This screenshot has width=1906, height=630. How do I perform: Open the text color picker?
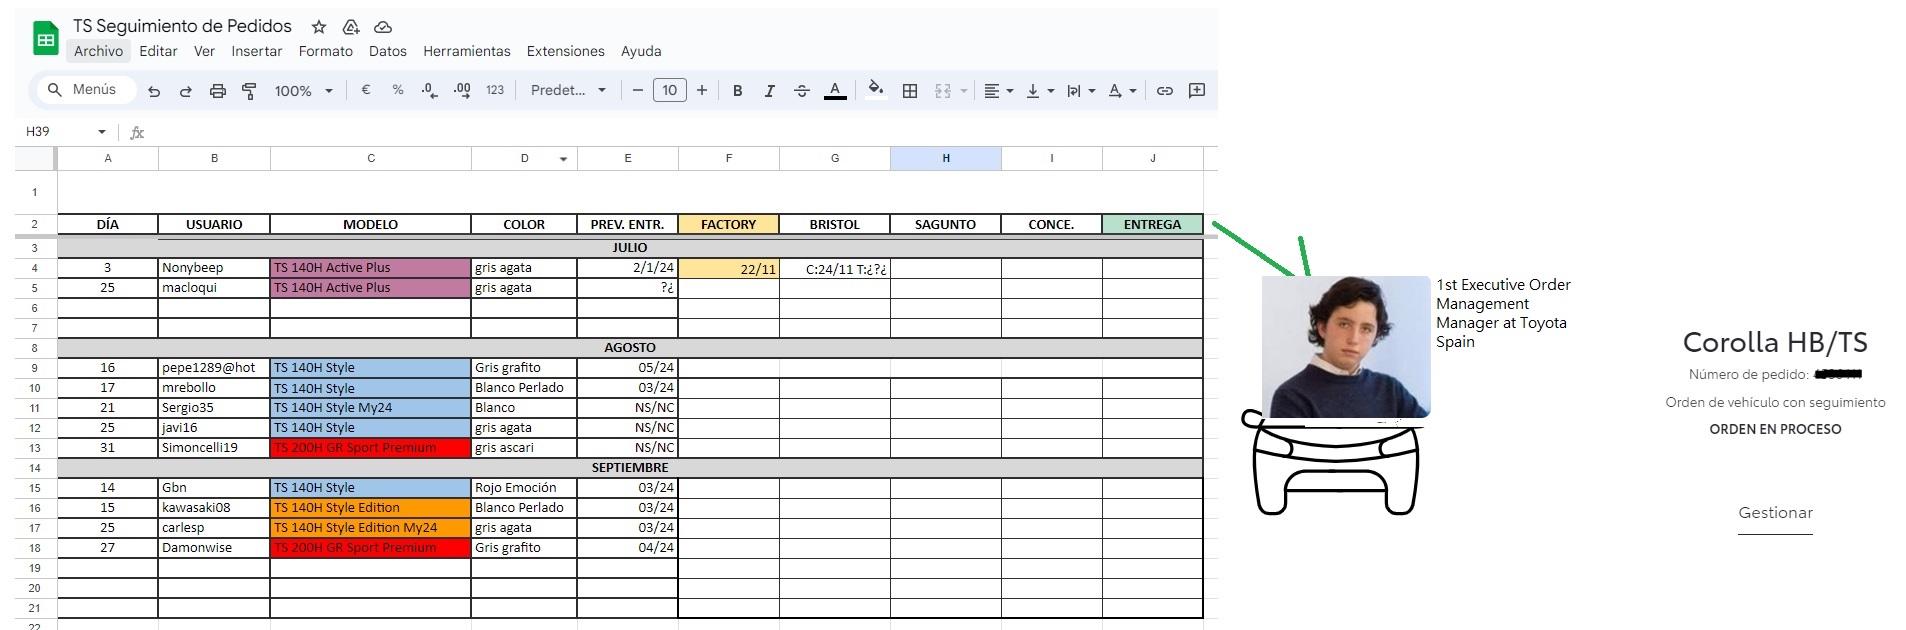click(x=835, y=91)
